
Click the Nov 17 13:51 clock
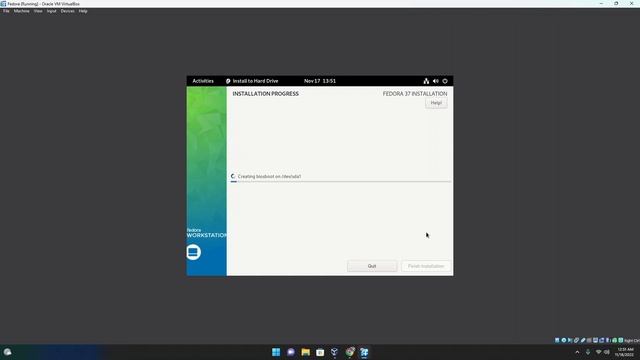click(x=320, y=81)
